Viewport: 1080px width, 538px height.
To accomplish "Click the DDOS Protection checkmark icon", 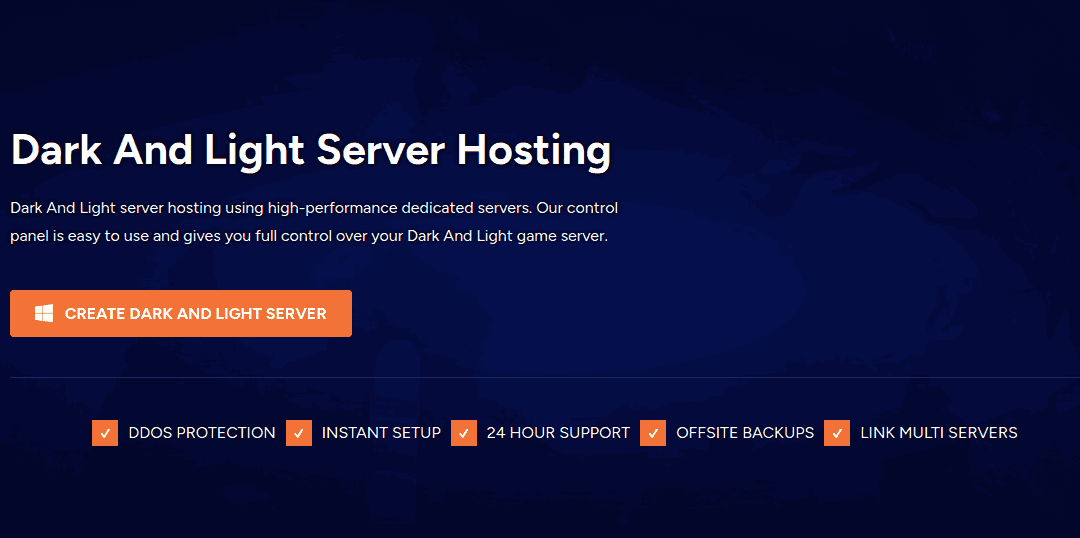I will click(x=105, y=433).
